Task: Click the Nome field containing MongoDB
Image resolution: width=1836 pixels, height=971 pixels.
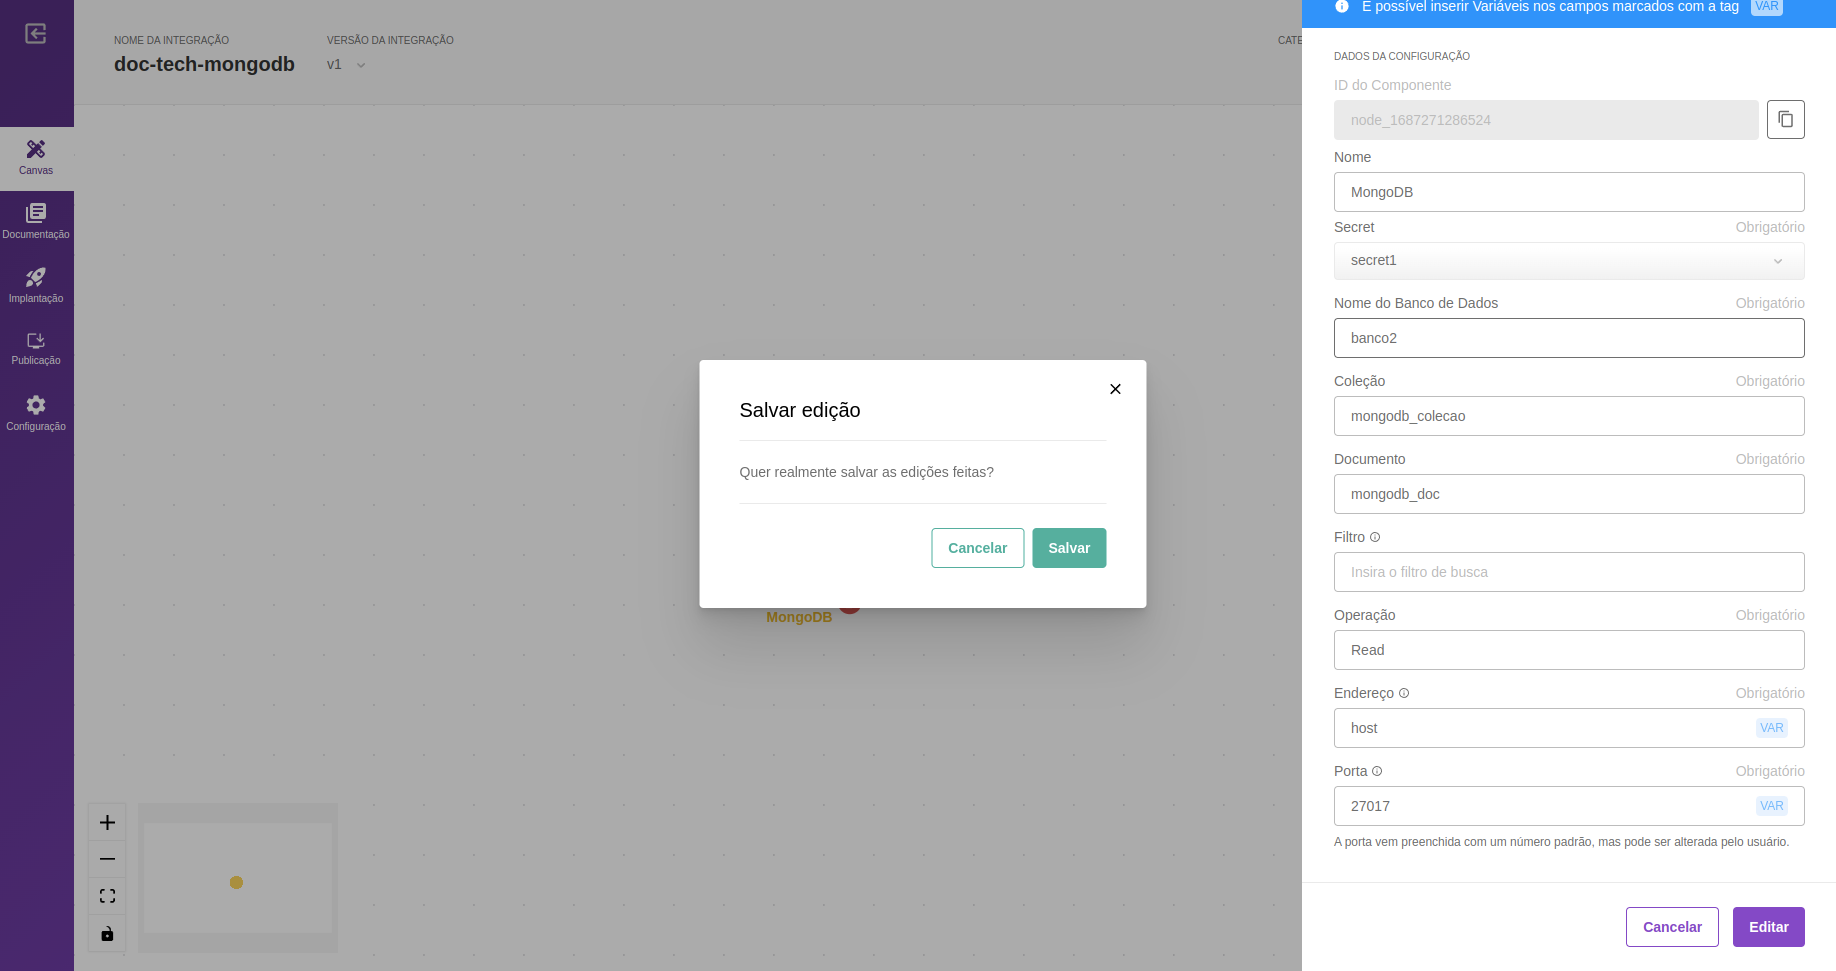Action: pyautogui.click(x=1569, y=192)
